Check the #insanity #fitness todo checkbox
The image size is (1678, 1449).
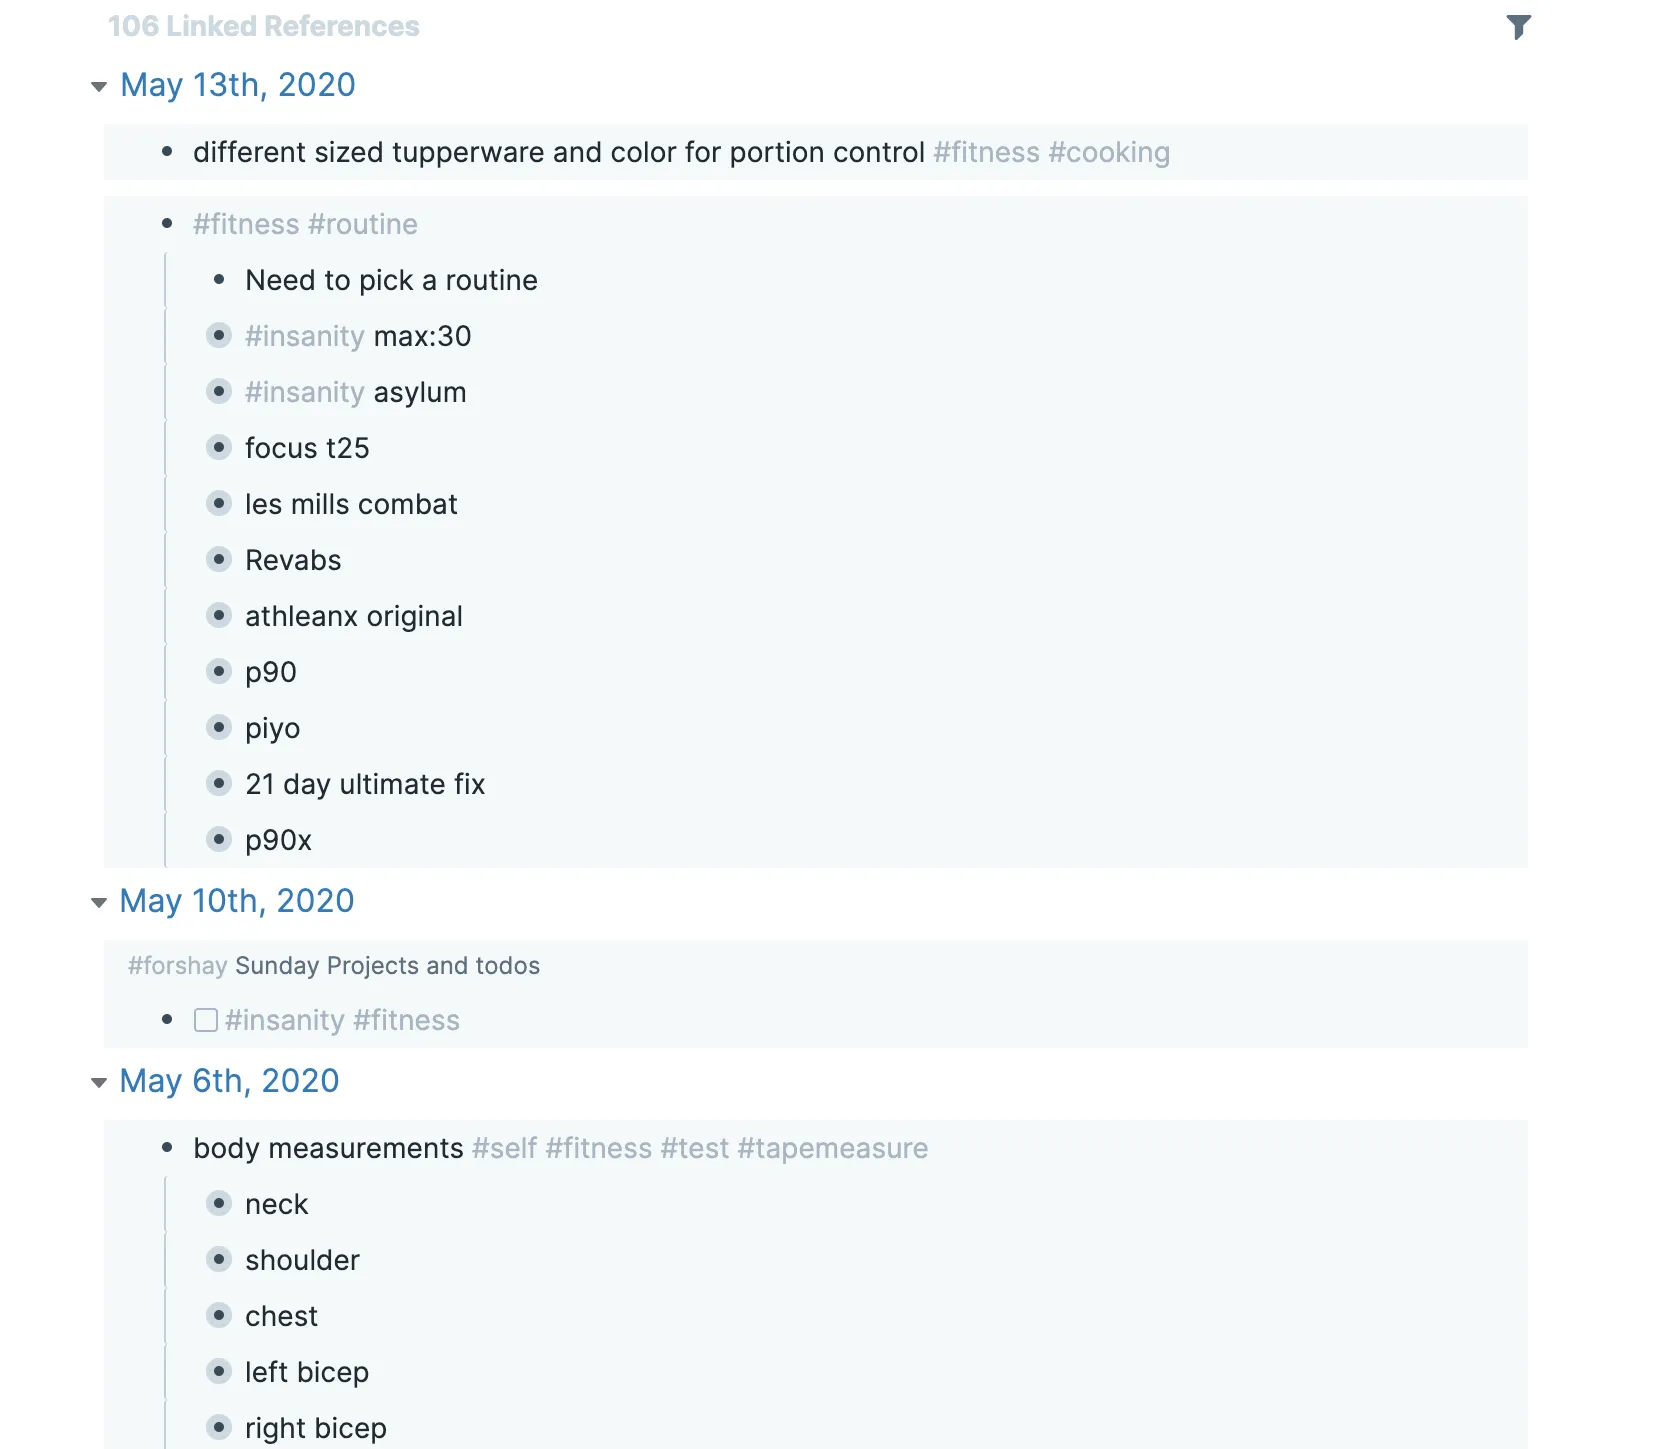coord(205,1019)
